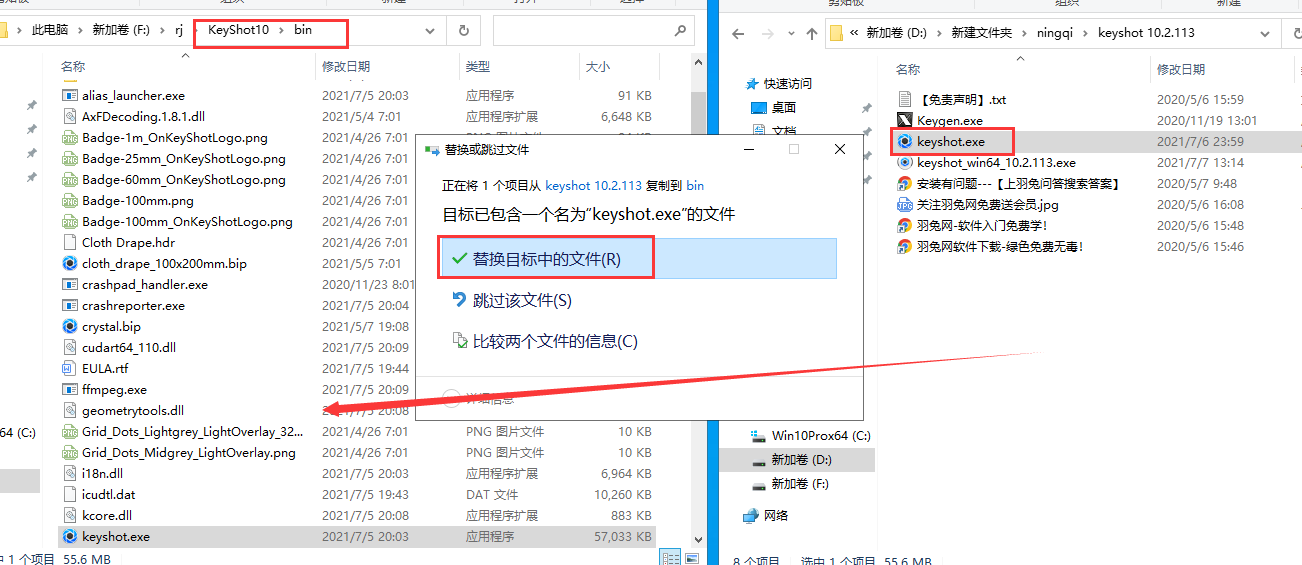Click keyshot_win64_10.2.113.exe installer icon
Viewport: 1302px width, 565px height.
[904, 163]
